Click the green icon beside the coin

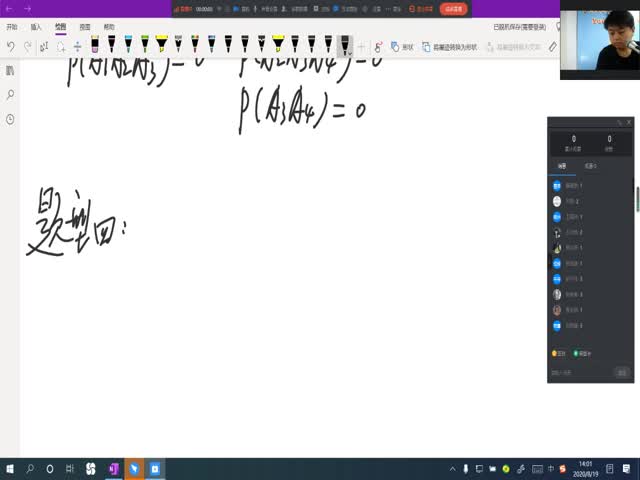point(576,353)
